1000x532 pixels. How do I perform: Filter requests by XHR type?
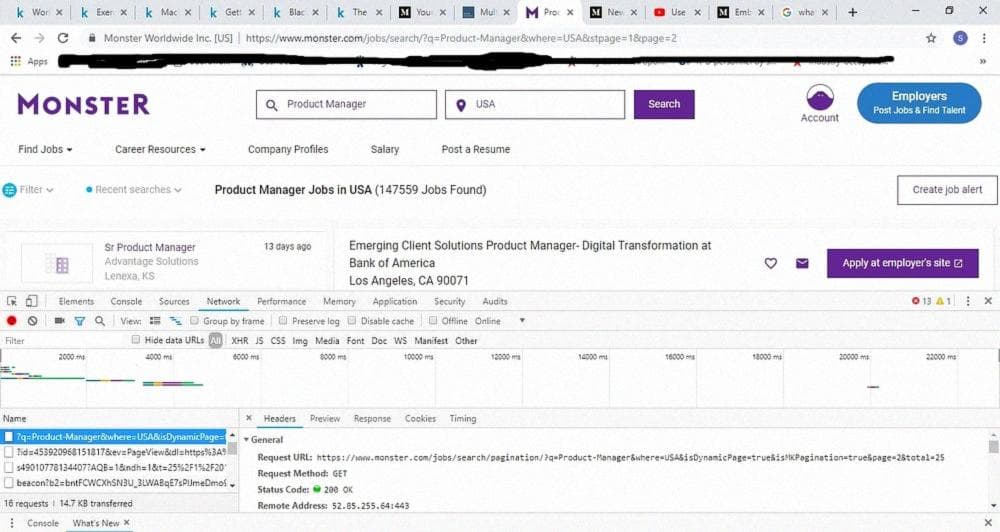pyautogui.click(x=240, y=341)
